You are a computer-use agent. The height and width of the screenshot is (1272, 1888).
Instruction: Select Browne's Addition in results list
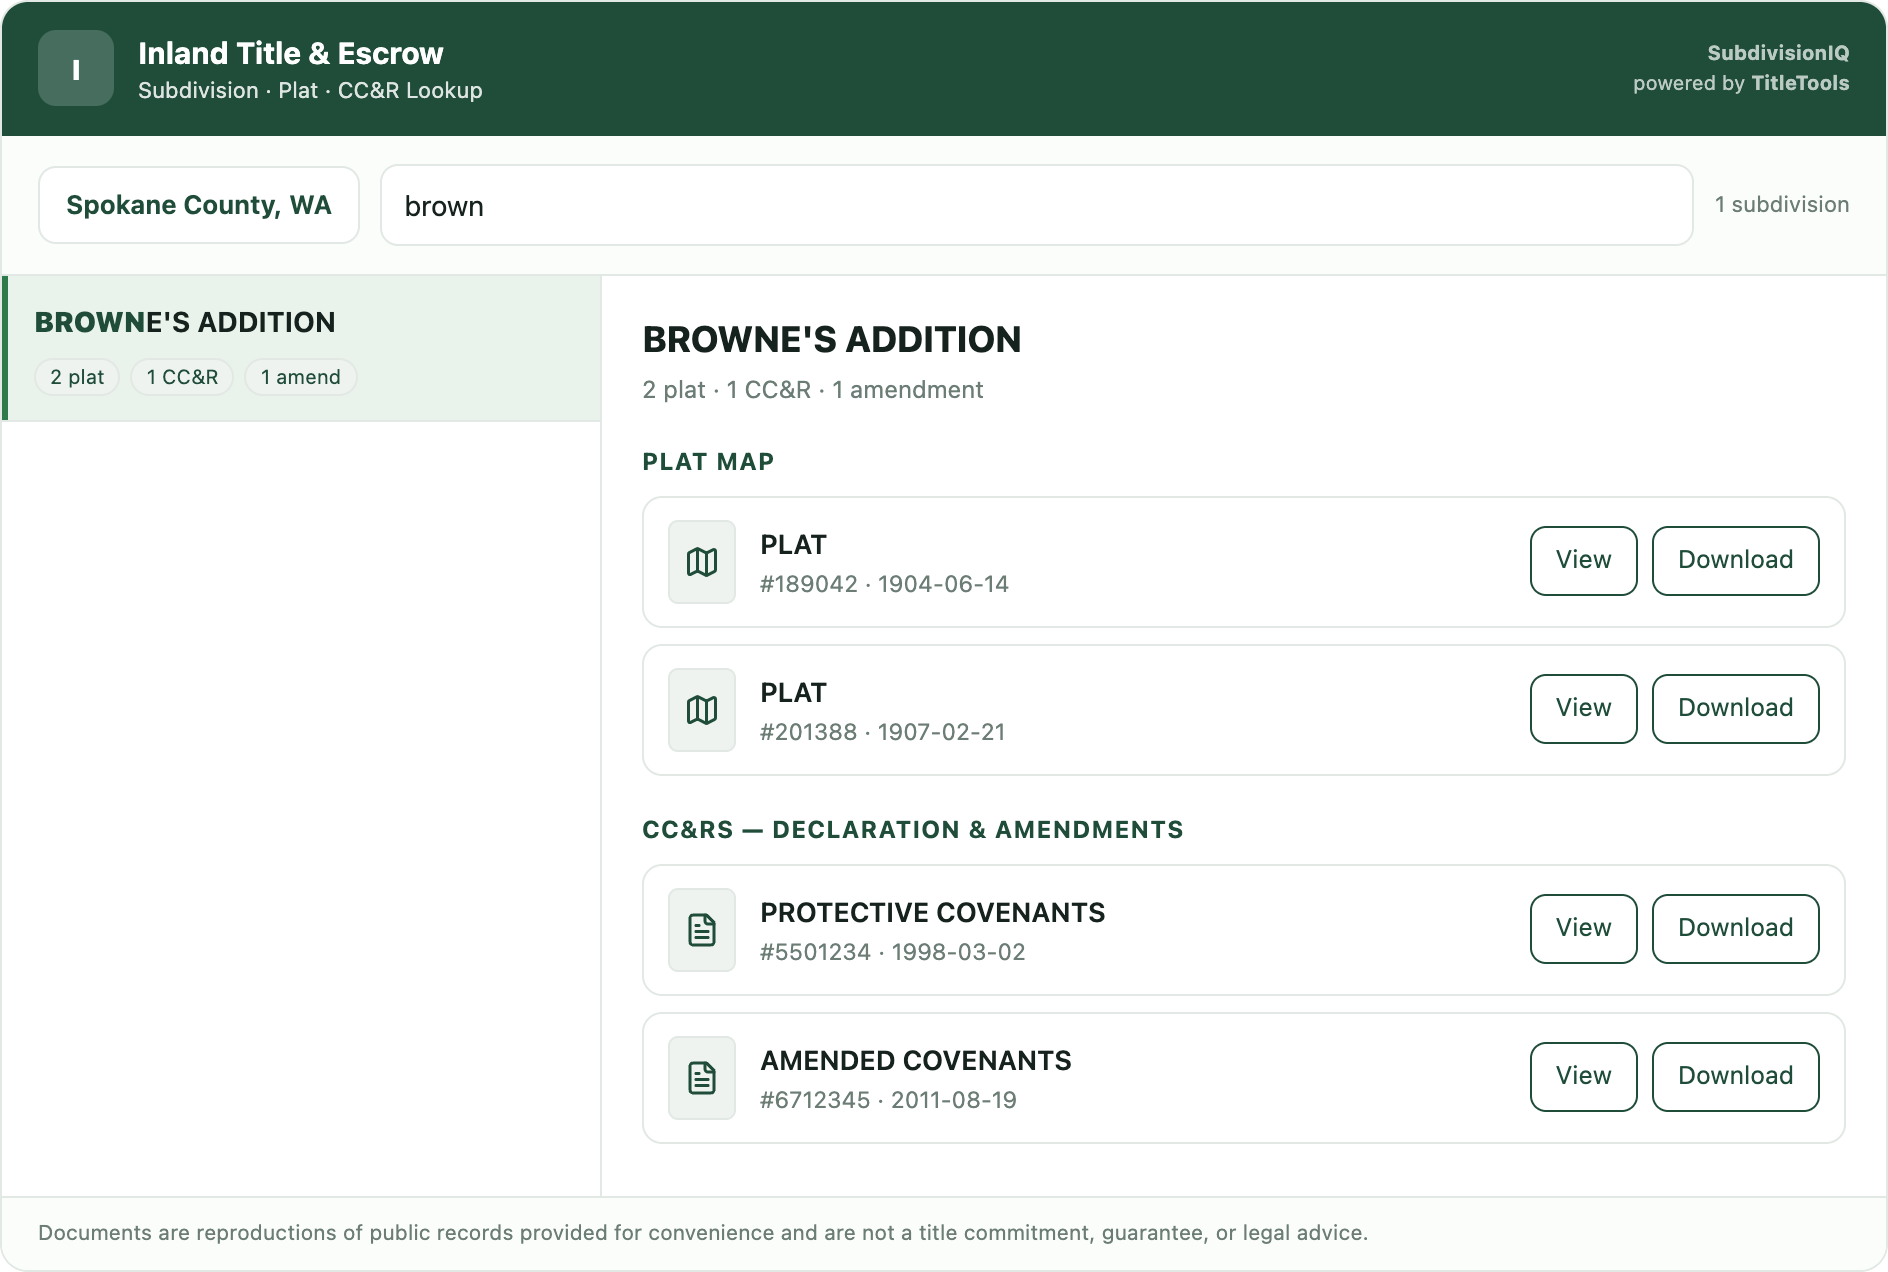coord(302,348)
